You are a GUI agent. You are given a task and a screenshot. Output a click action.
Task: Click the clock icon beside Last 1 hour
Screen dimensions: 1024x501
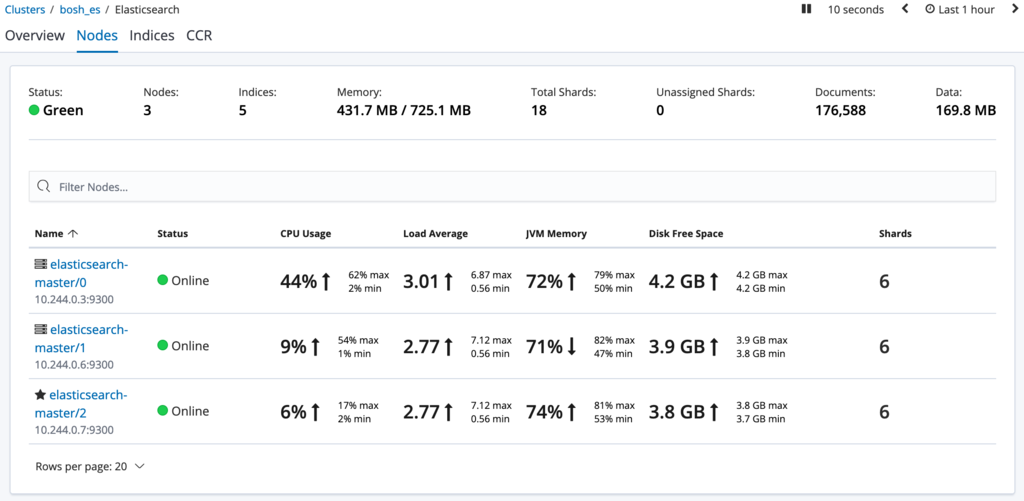tap(930, 9)
